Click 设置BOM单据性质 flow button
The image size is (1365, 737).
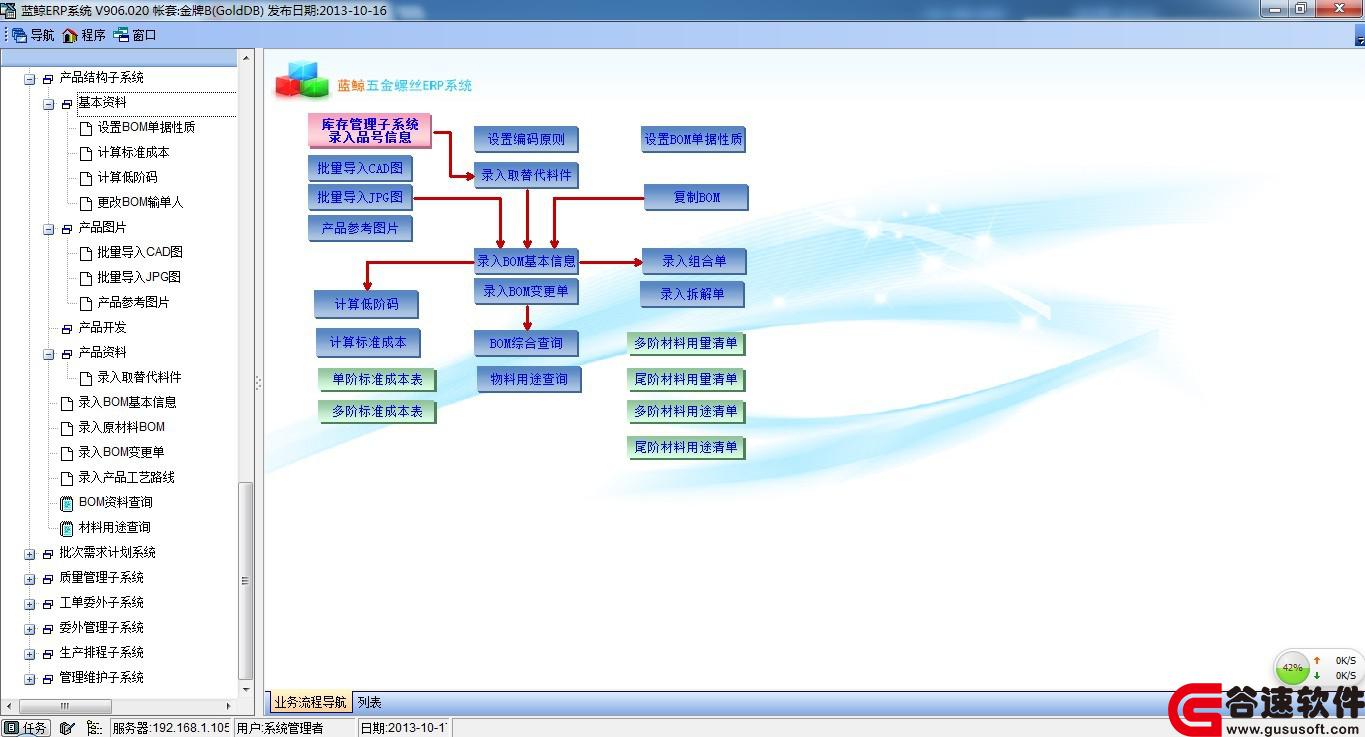[693, 139]
